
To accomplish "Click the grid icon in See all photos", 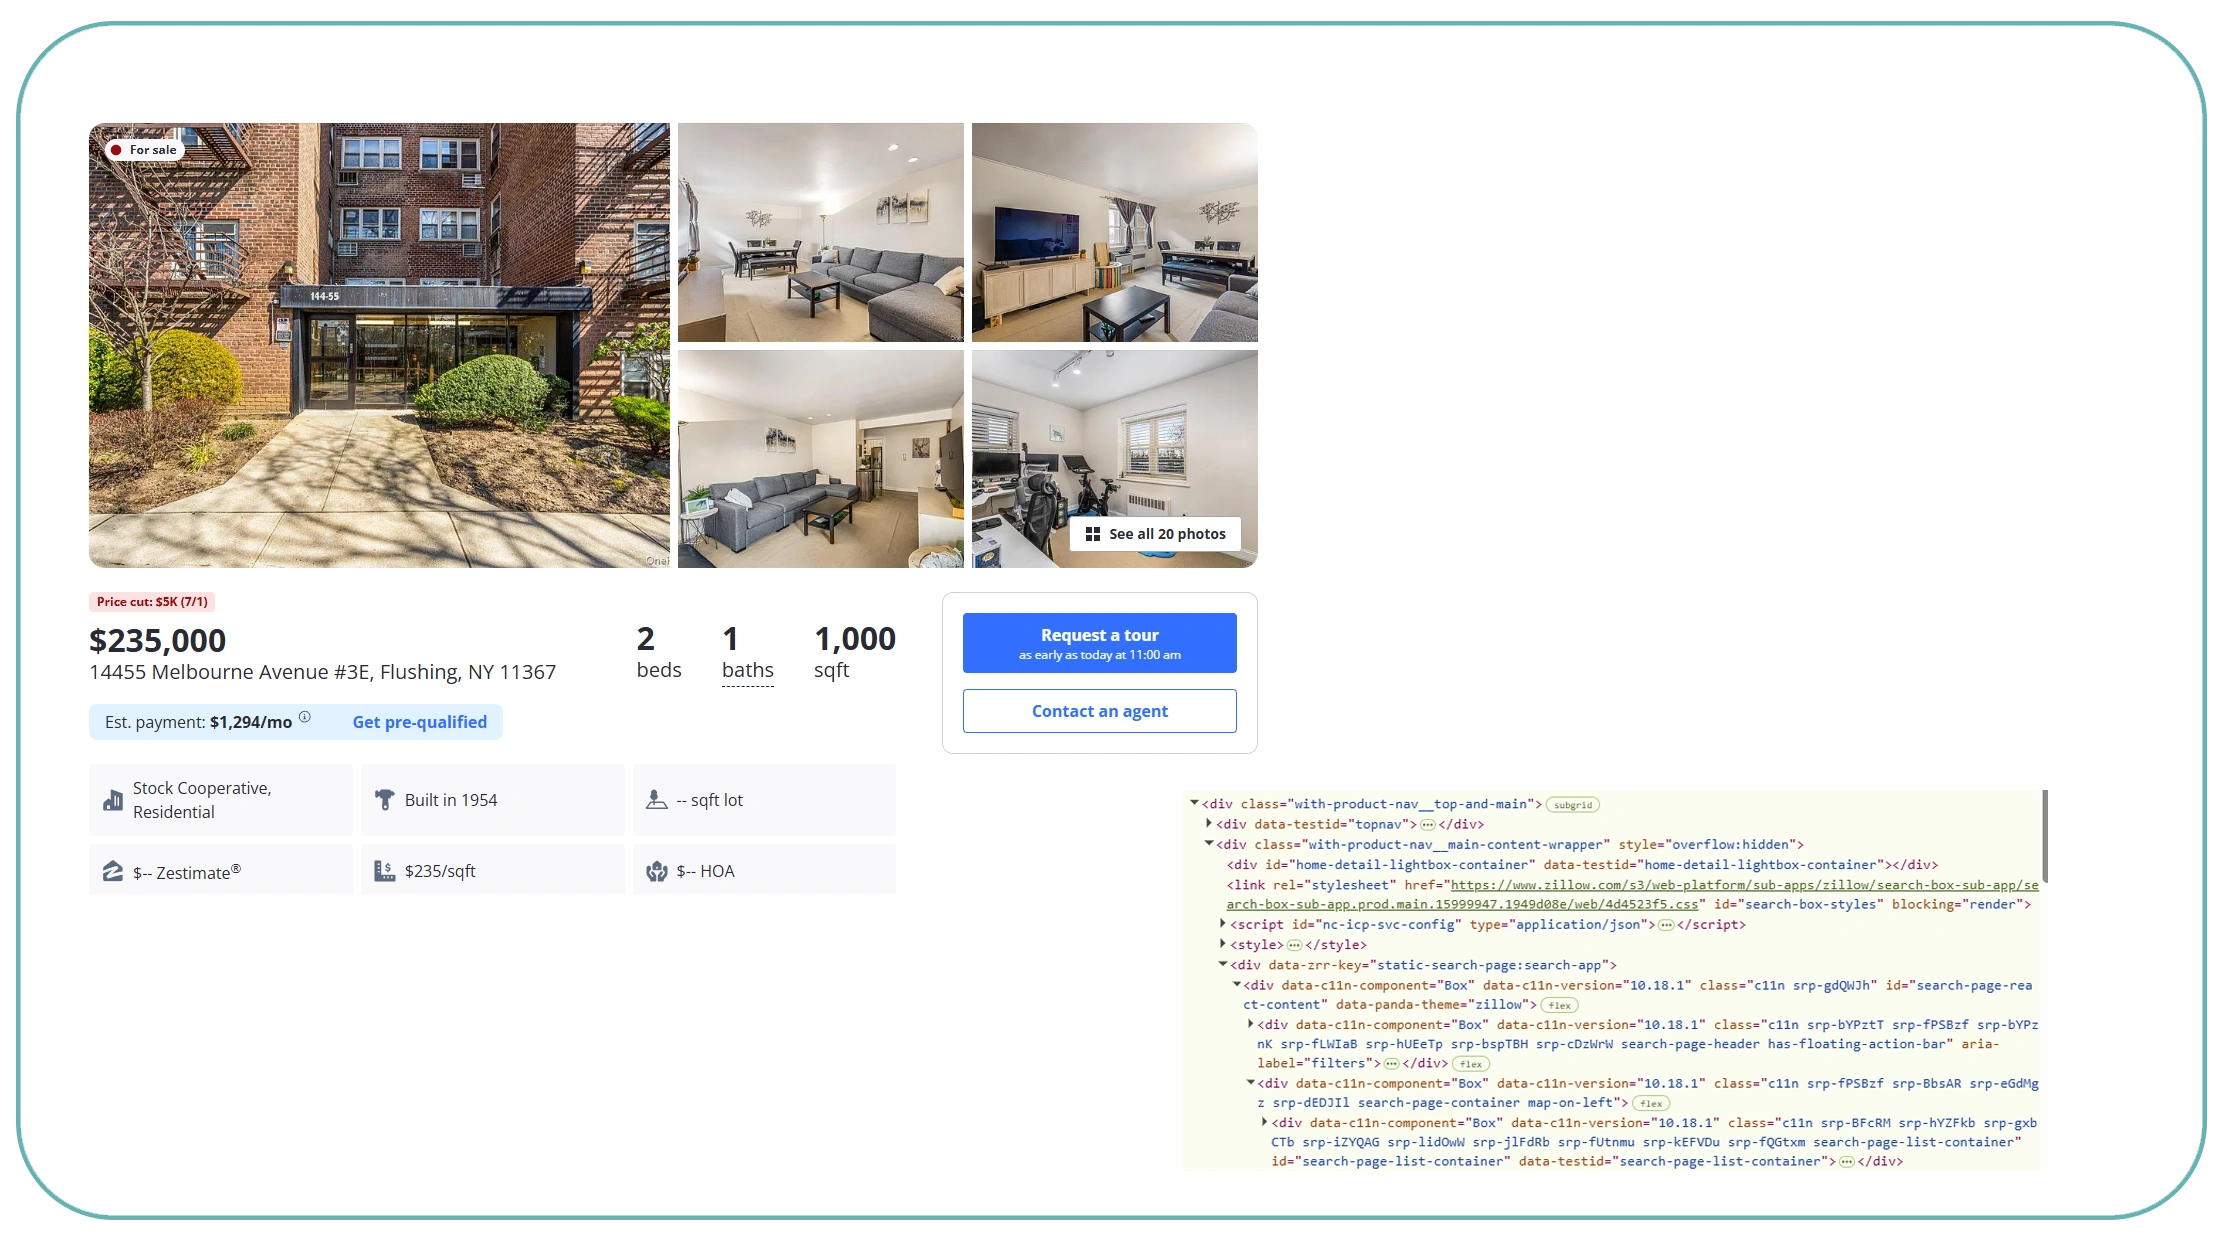I will click(1093, 534).
